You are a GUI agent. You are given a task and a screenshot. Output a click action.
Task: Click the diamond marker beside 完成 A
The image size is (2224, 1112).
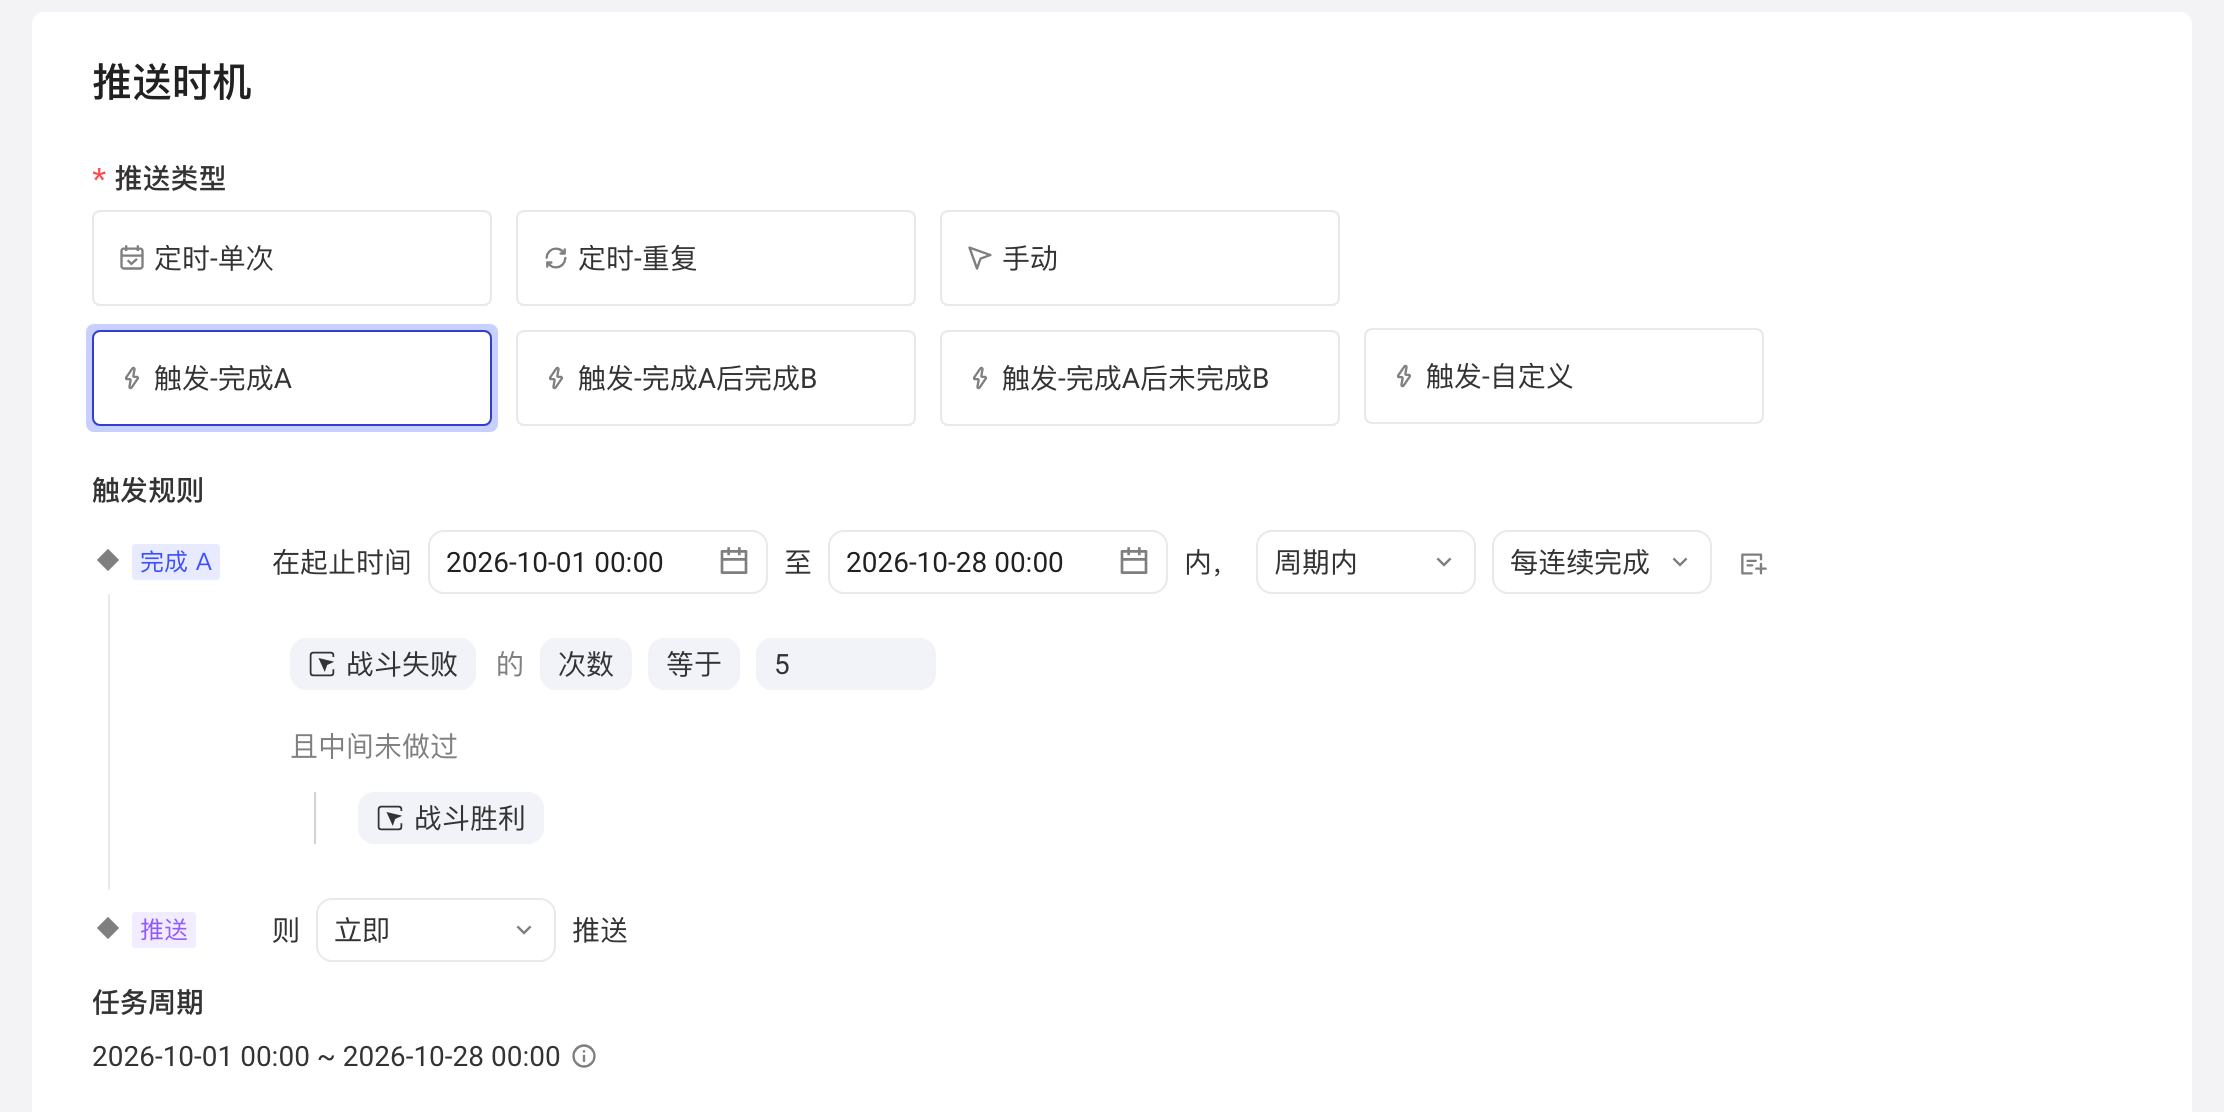click(108, 560)
